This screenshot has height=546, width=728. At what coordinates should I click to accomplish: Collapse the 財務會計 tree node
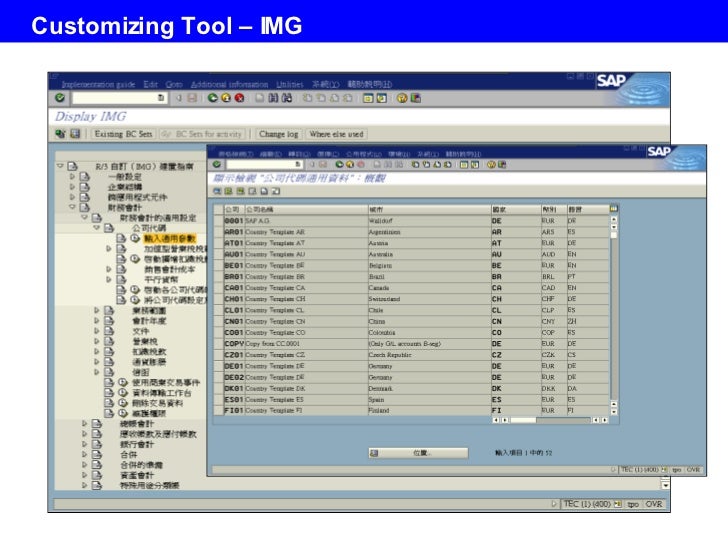pyautogui.click(x=72, y=207)
